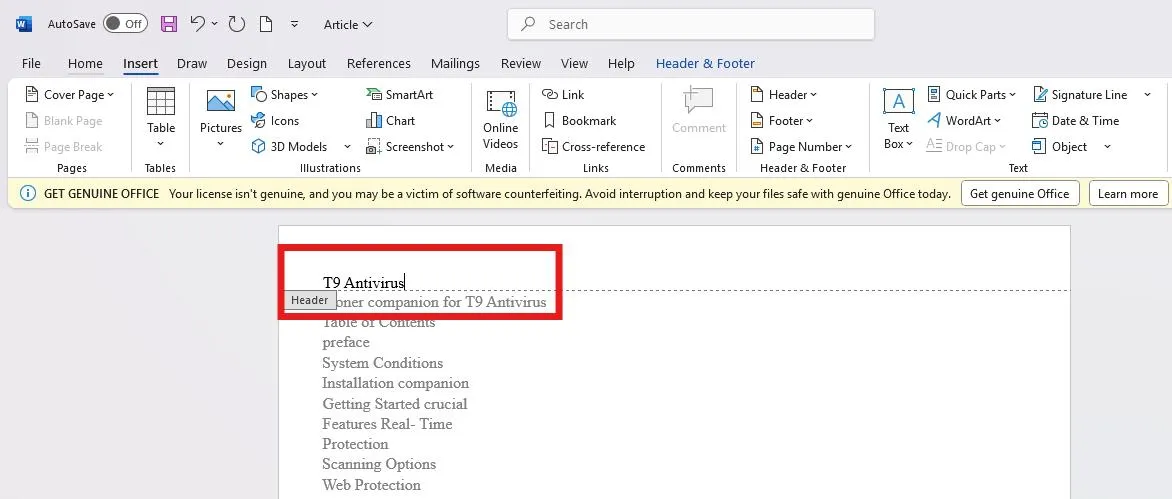This screenshot has height=499, width=1172.
Task: Open Online Videos insert tool
Action: pyautogui.click(x=500, y=118)
